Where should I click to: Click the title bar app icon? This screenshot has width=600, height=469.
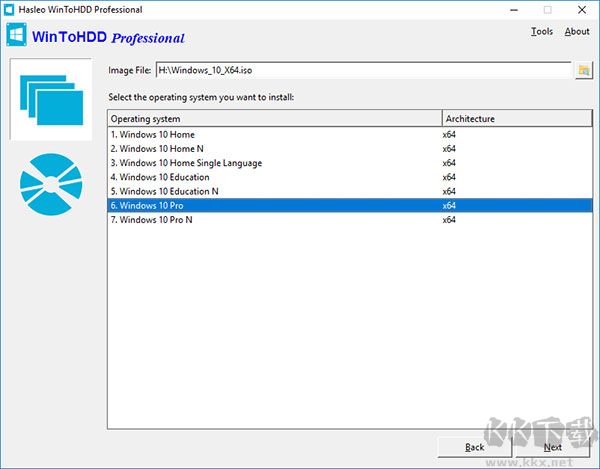[x=8, y=10]
